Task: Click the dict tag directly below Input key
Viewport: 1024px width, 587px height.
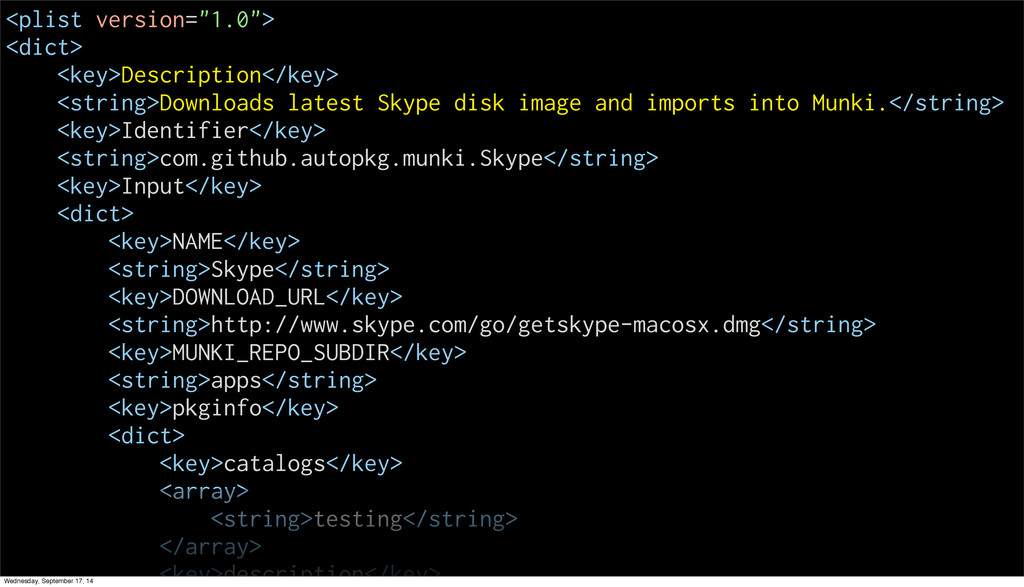Action: [95, 214]
